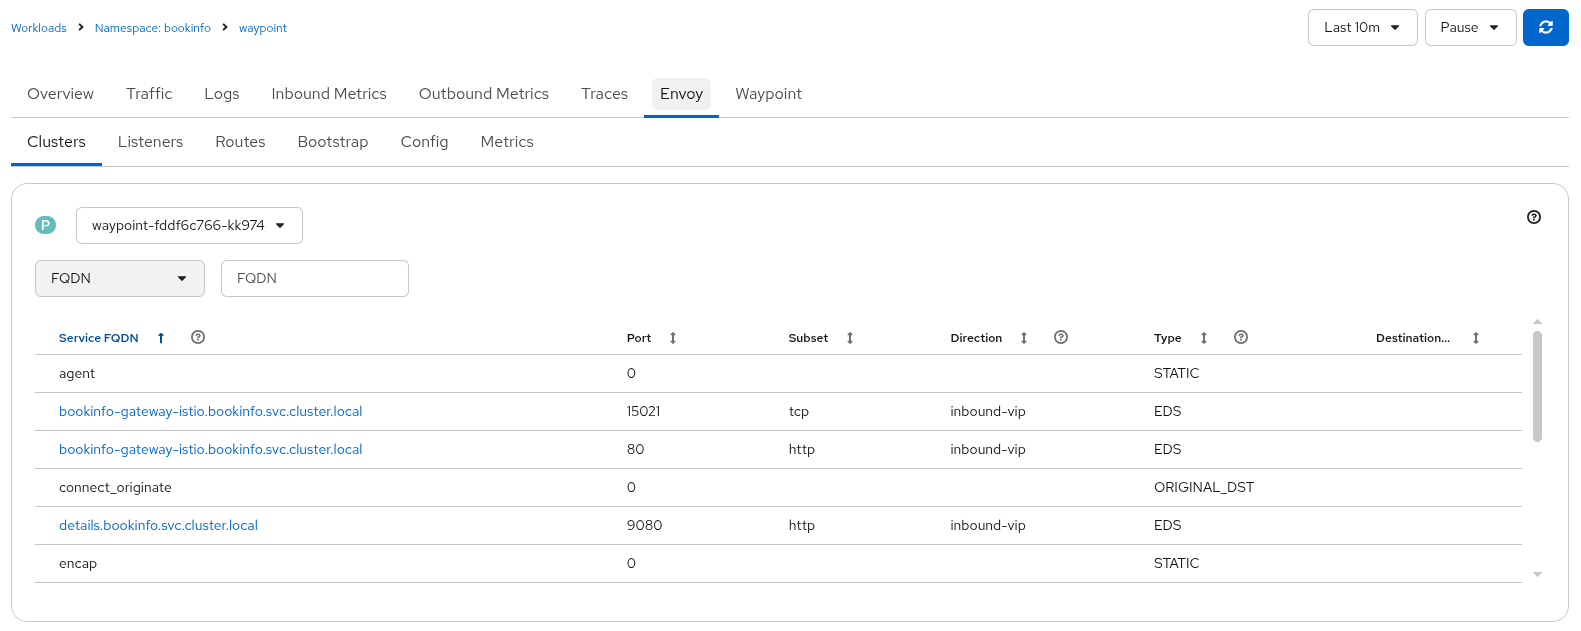Click help icon beside Type column

tap(1241, 338)
